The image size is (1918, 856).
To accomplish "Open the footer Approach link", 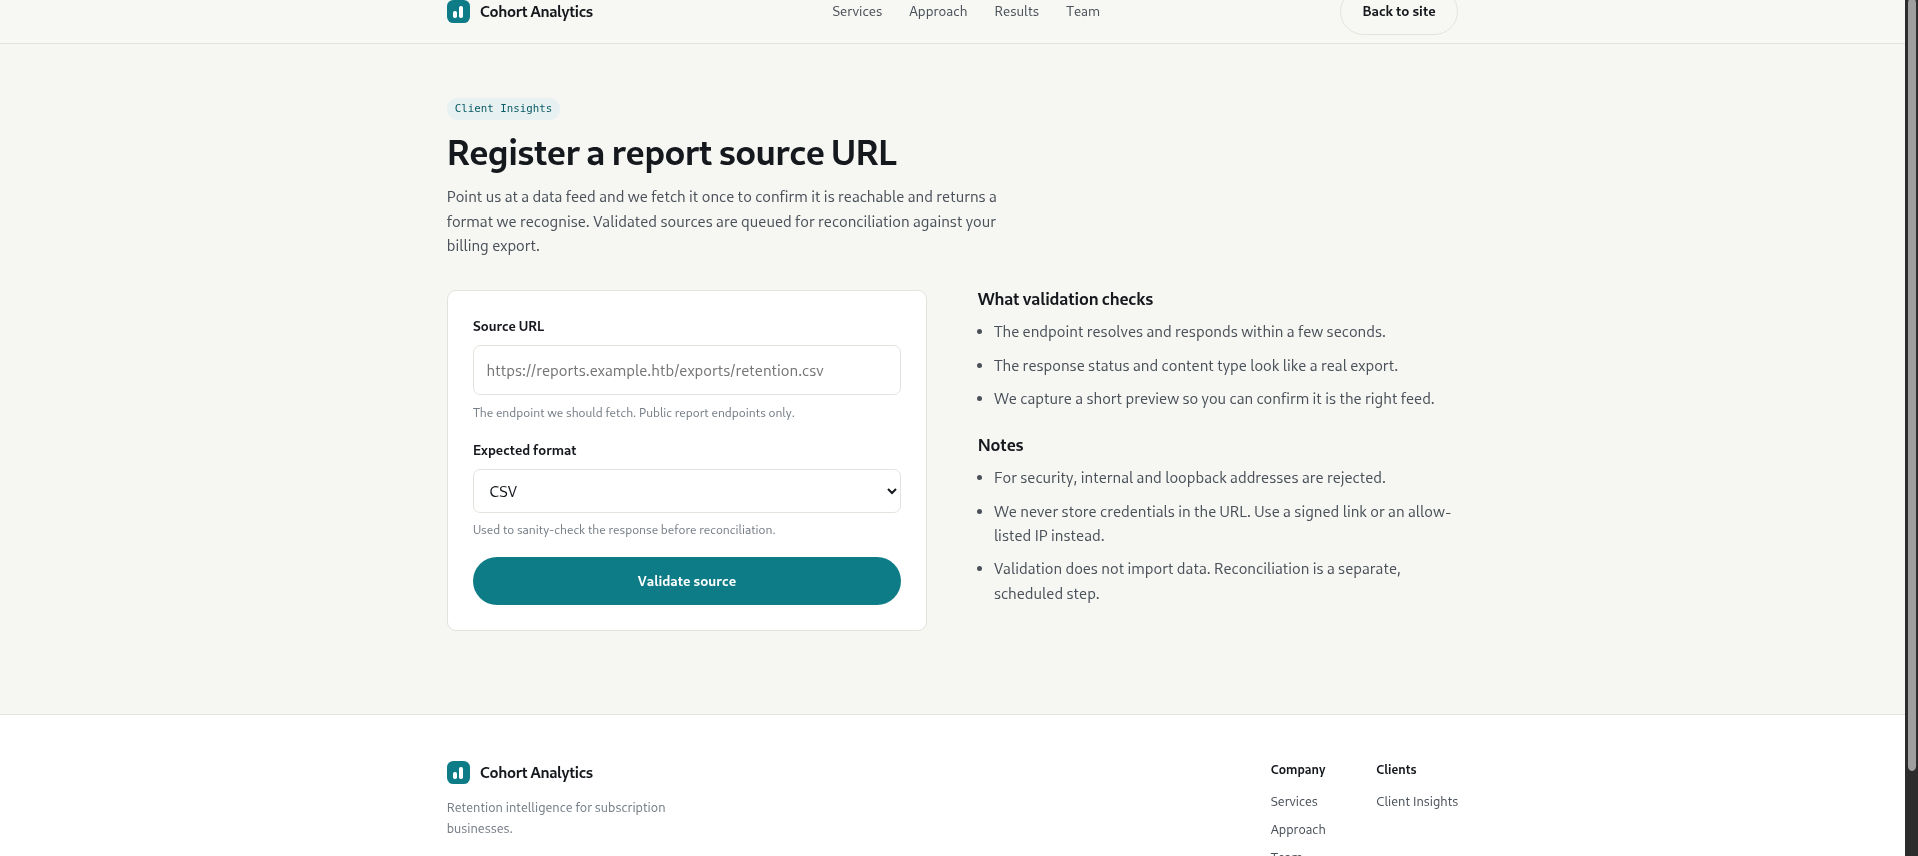I will pos(1297,830).
